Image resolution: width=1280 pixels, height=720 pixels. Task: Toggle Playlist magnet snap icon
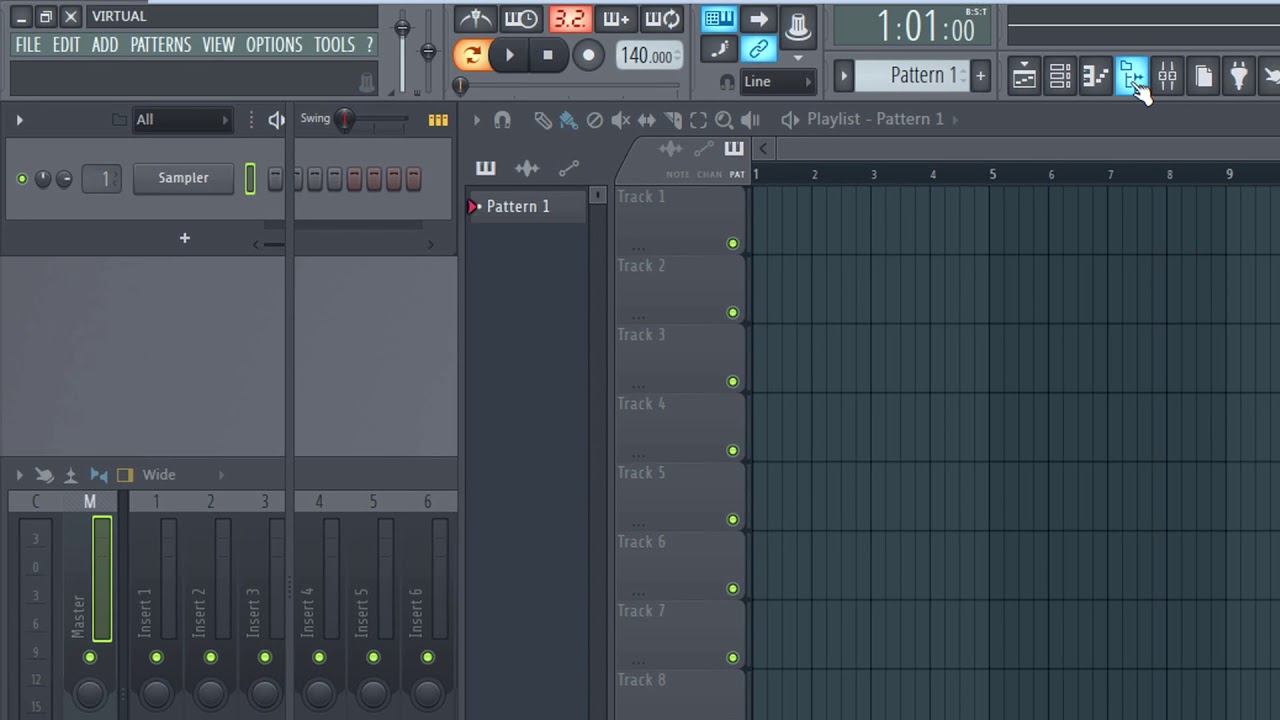[x=502, y=120]
